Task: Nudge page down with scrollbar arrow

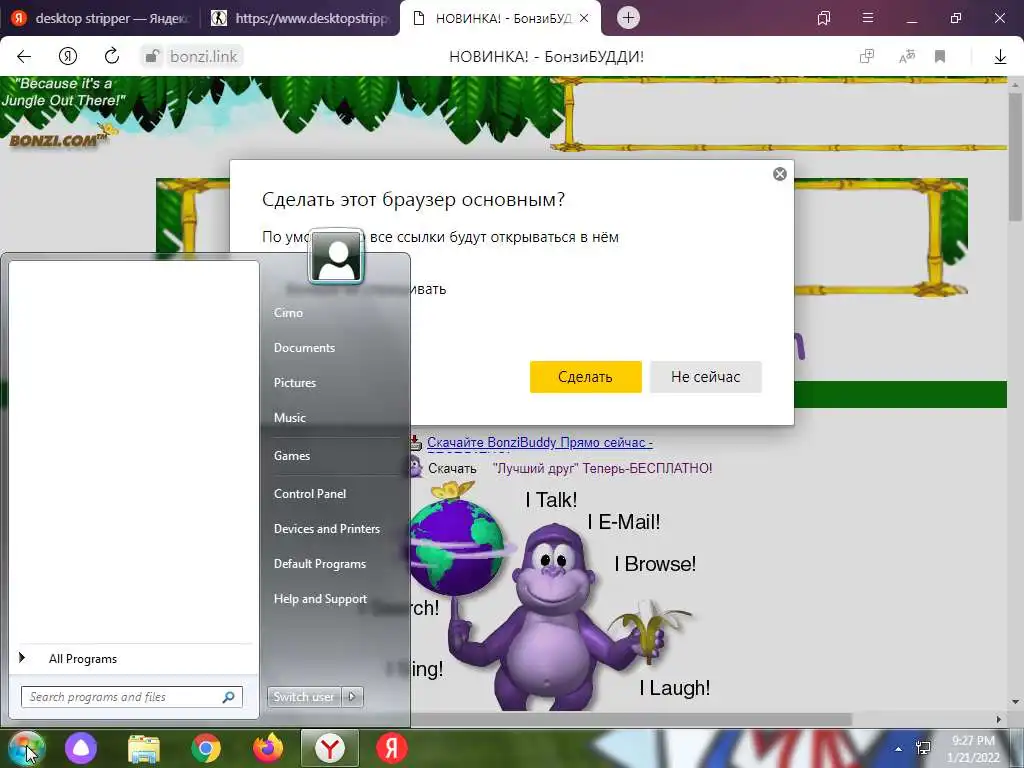Action: 1016,703
